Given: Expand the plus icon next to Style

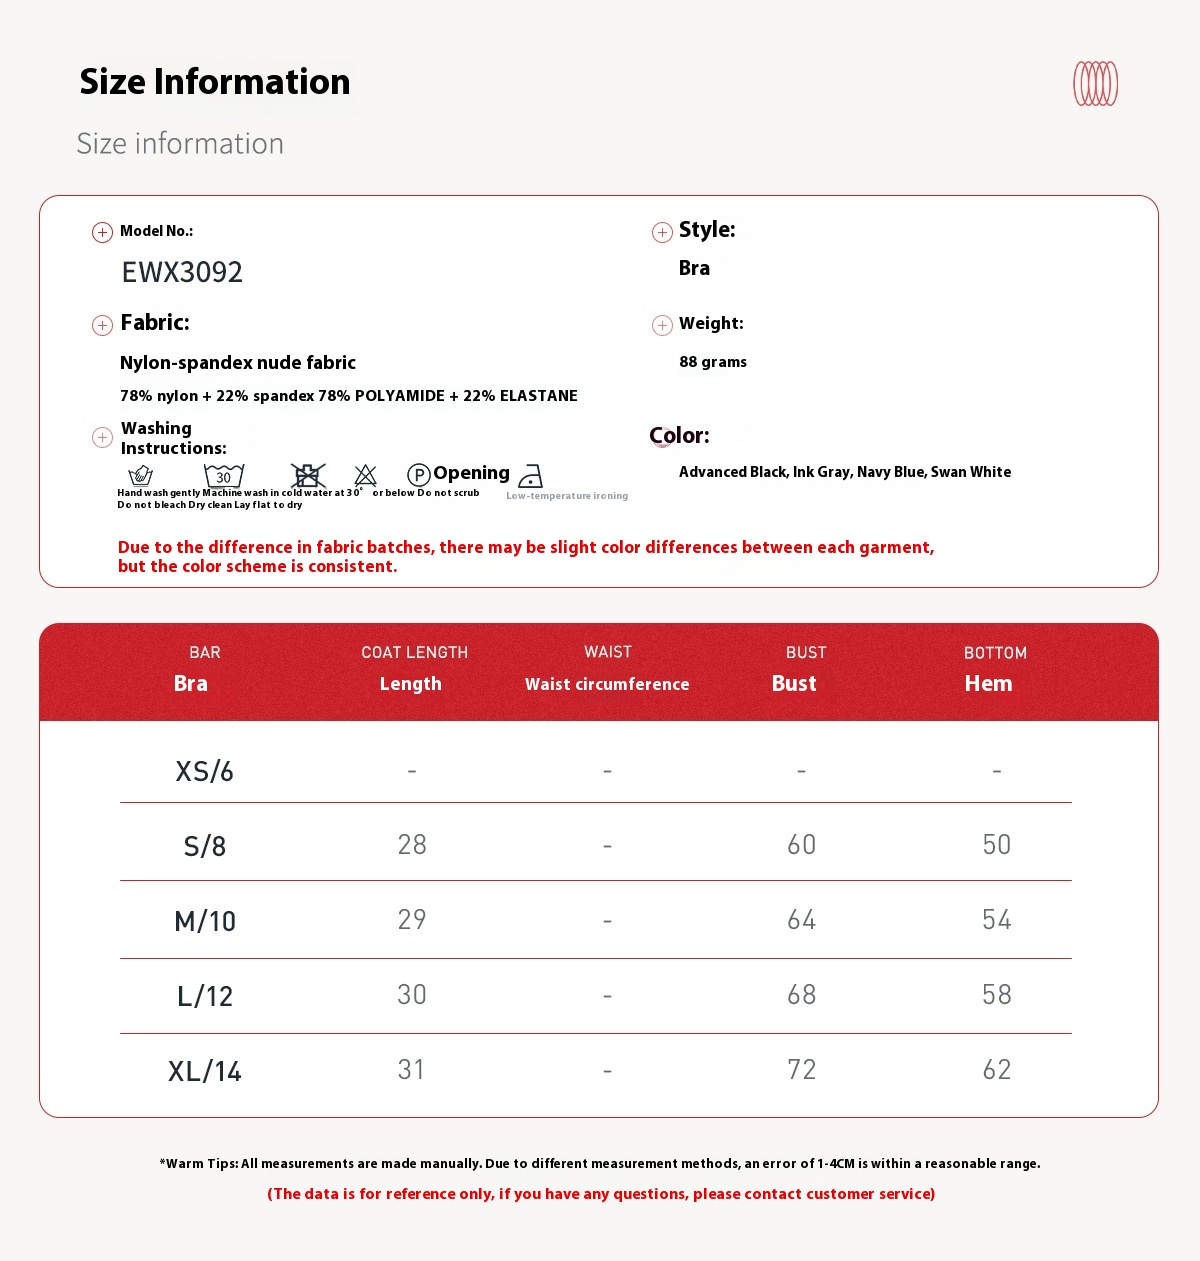Looking at the screenshot, I should tap(662, 233).
